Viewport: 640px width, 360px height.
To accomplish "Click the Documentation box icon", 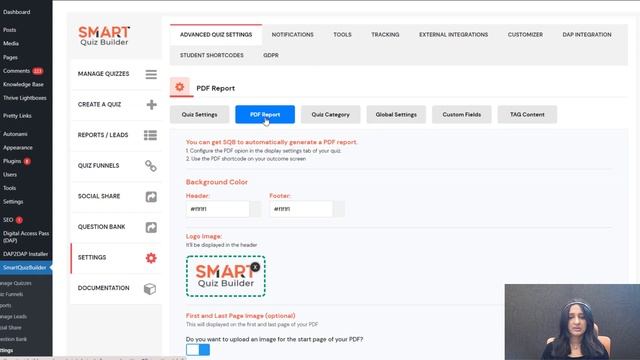I will [x=150, y=289].
